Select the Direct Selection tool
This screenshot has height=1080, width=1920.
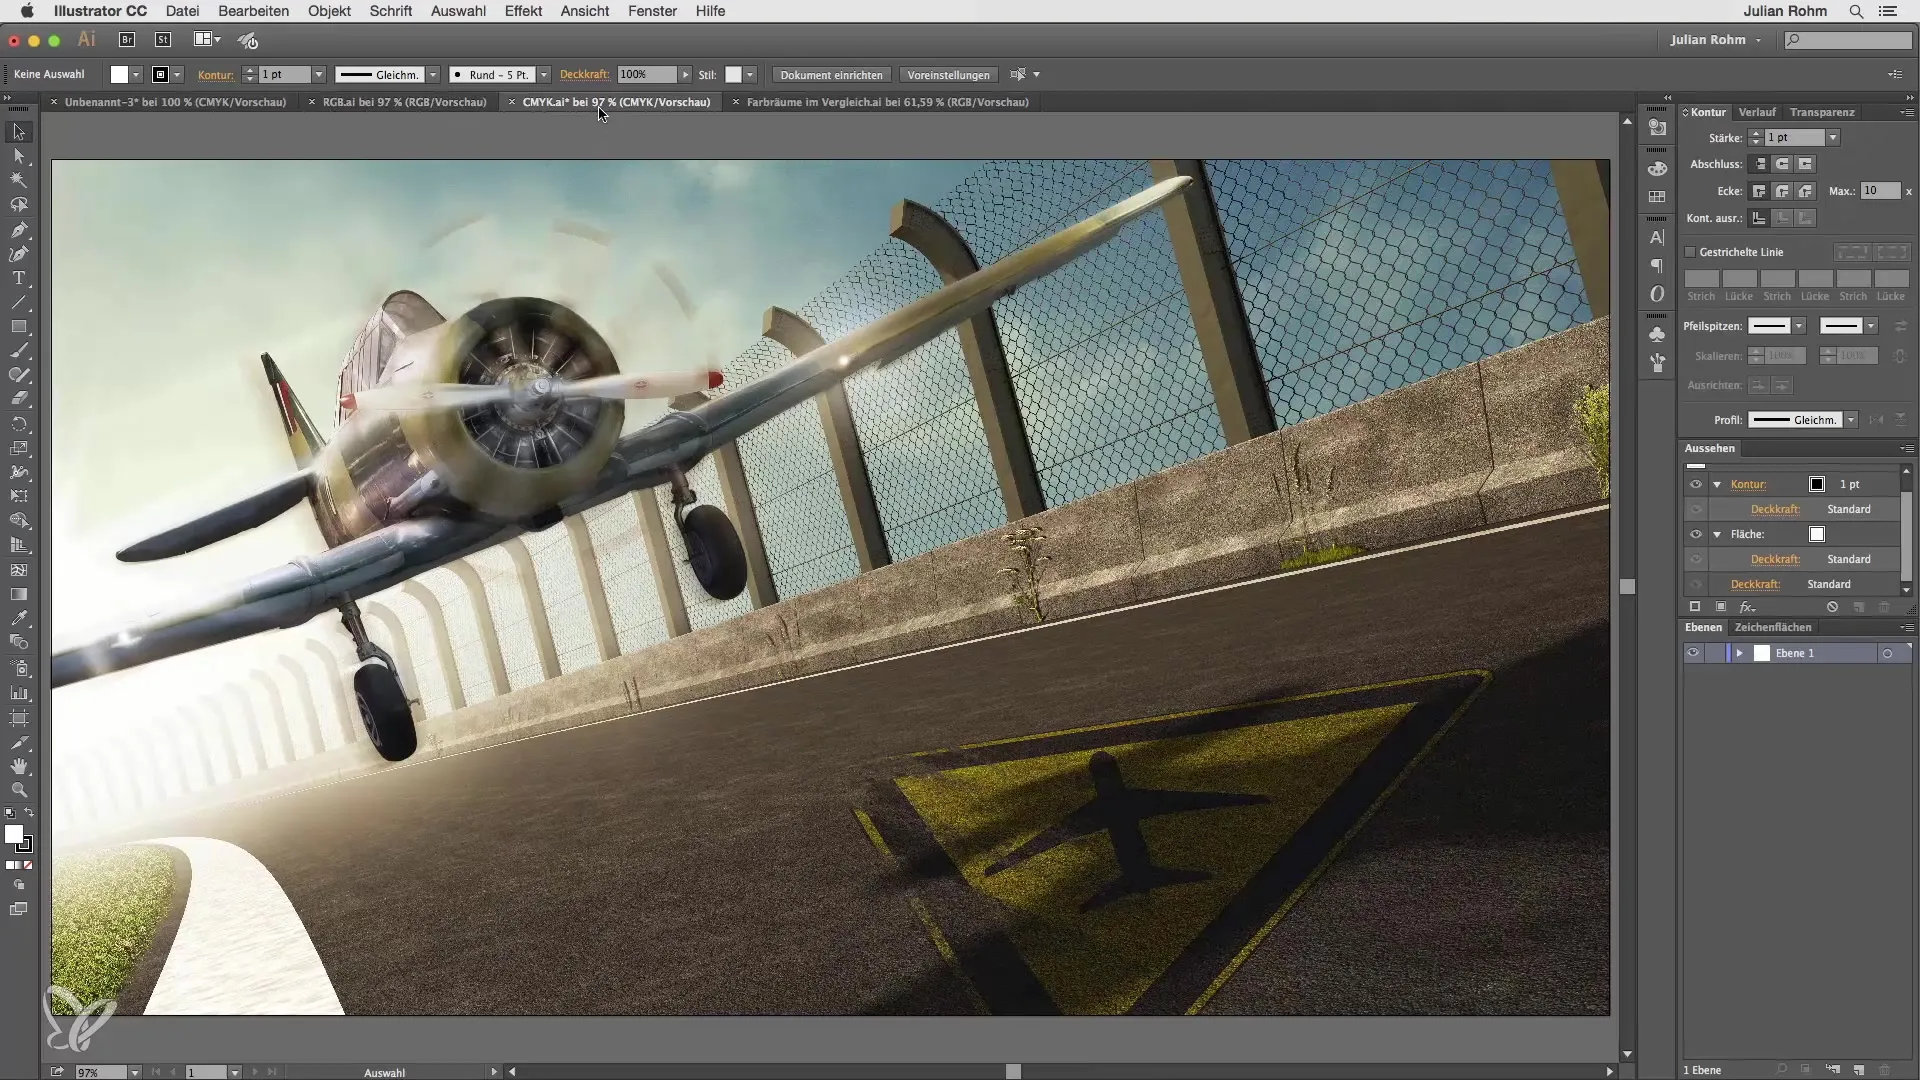pos(19,156)
